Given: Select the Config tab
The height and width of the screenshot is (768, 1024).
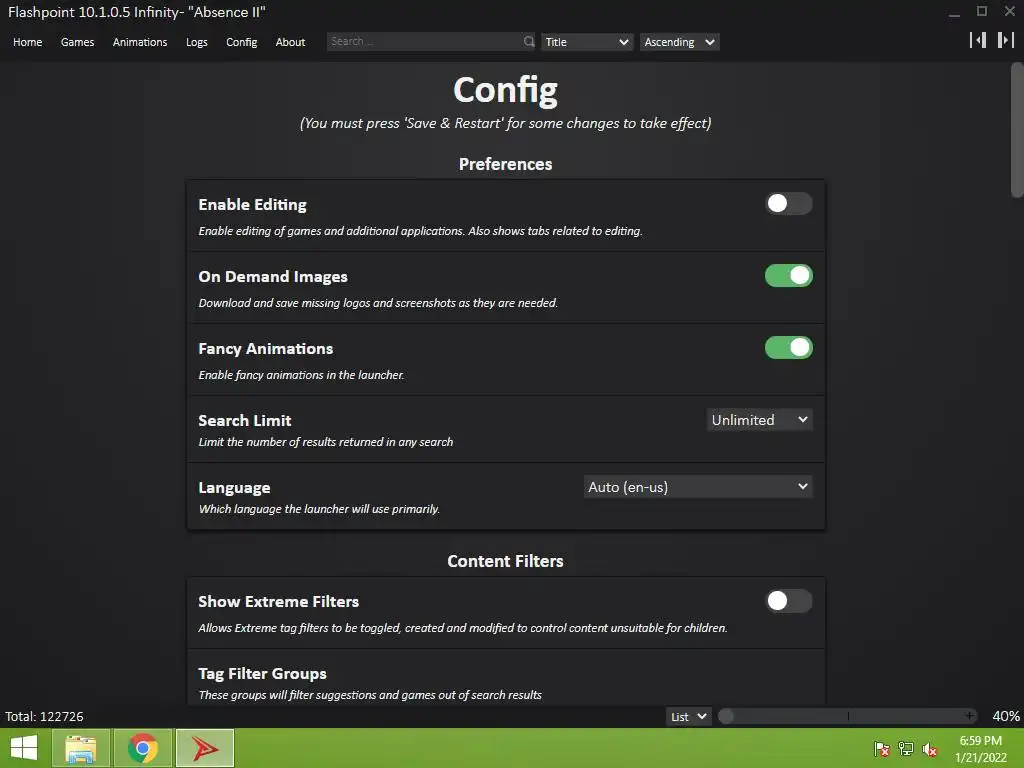Looking at the screenshot, I should coord(242,42).
